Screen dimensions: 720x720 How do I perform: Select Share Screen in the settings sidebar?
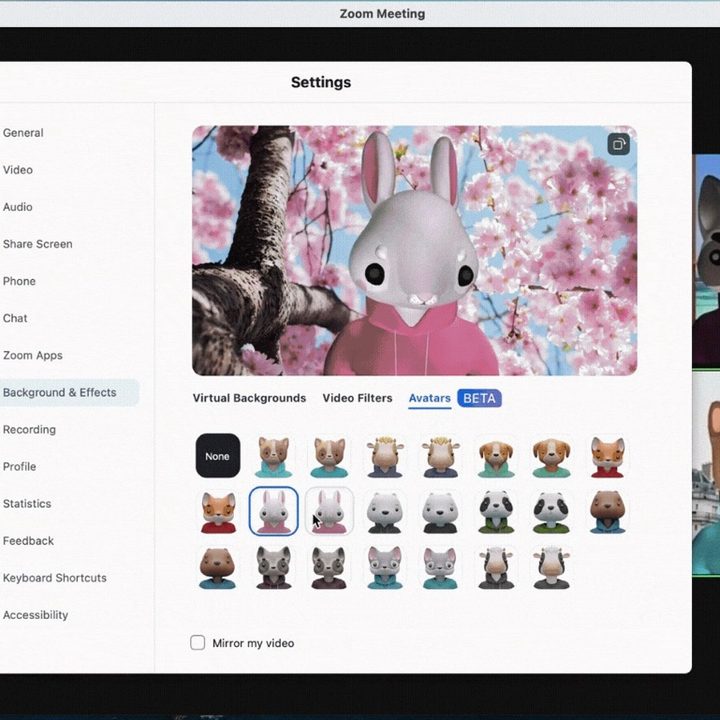coord(38,244)
